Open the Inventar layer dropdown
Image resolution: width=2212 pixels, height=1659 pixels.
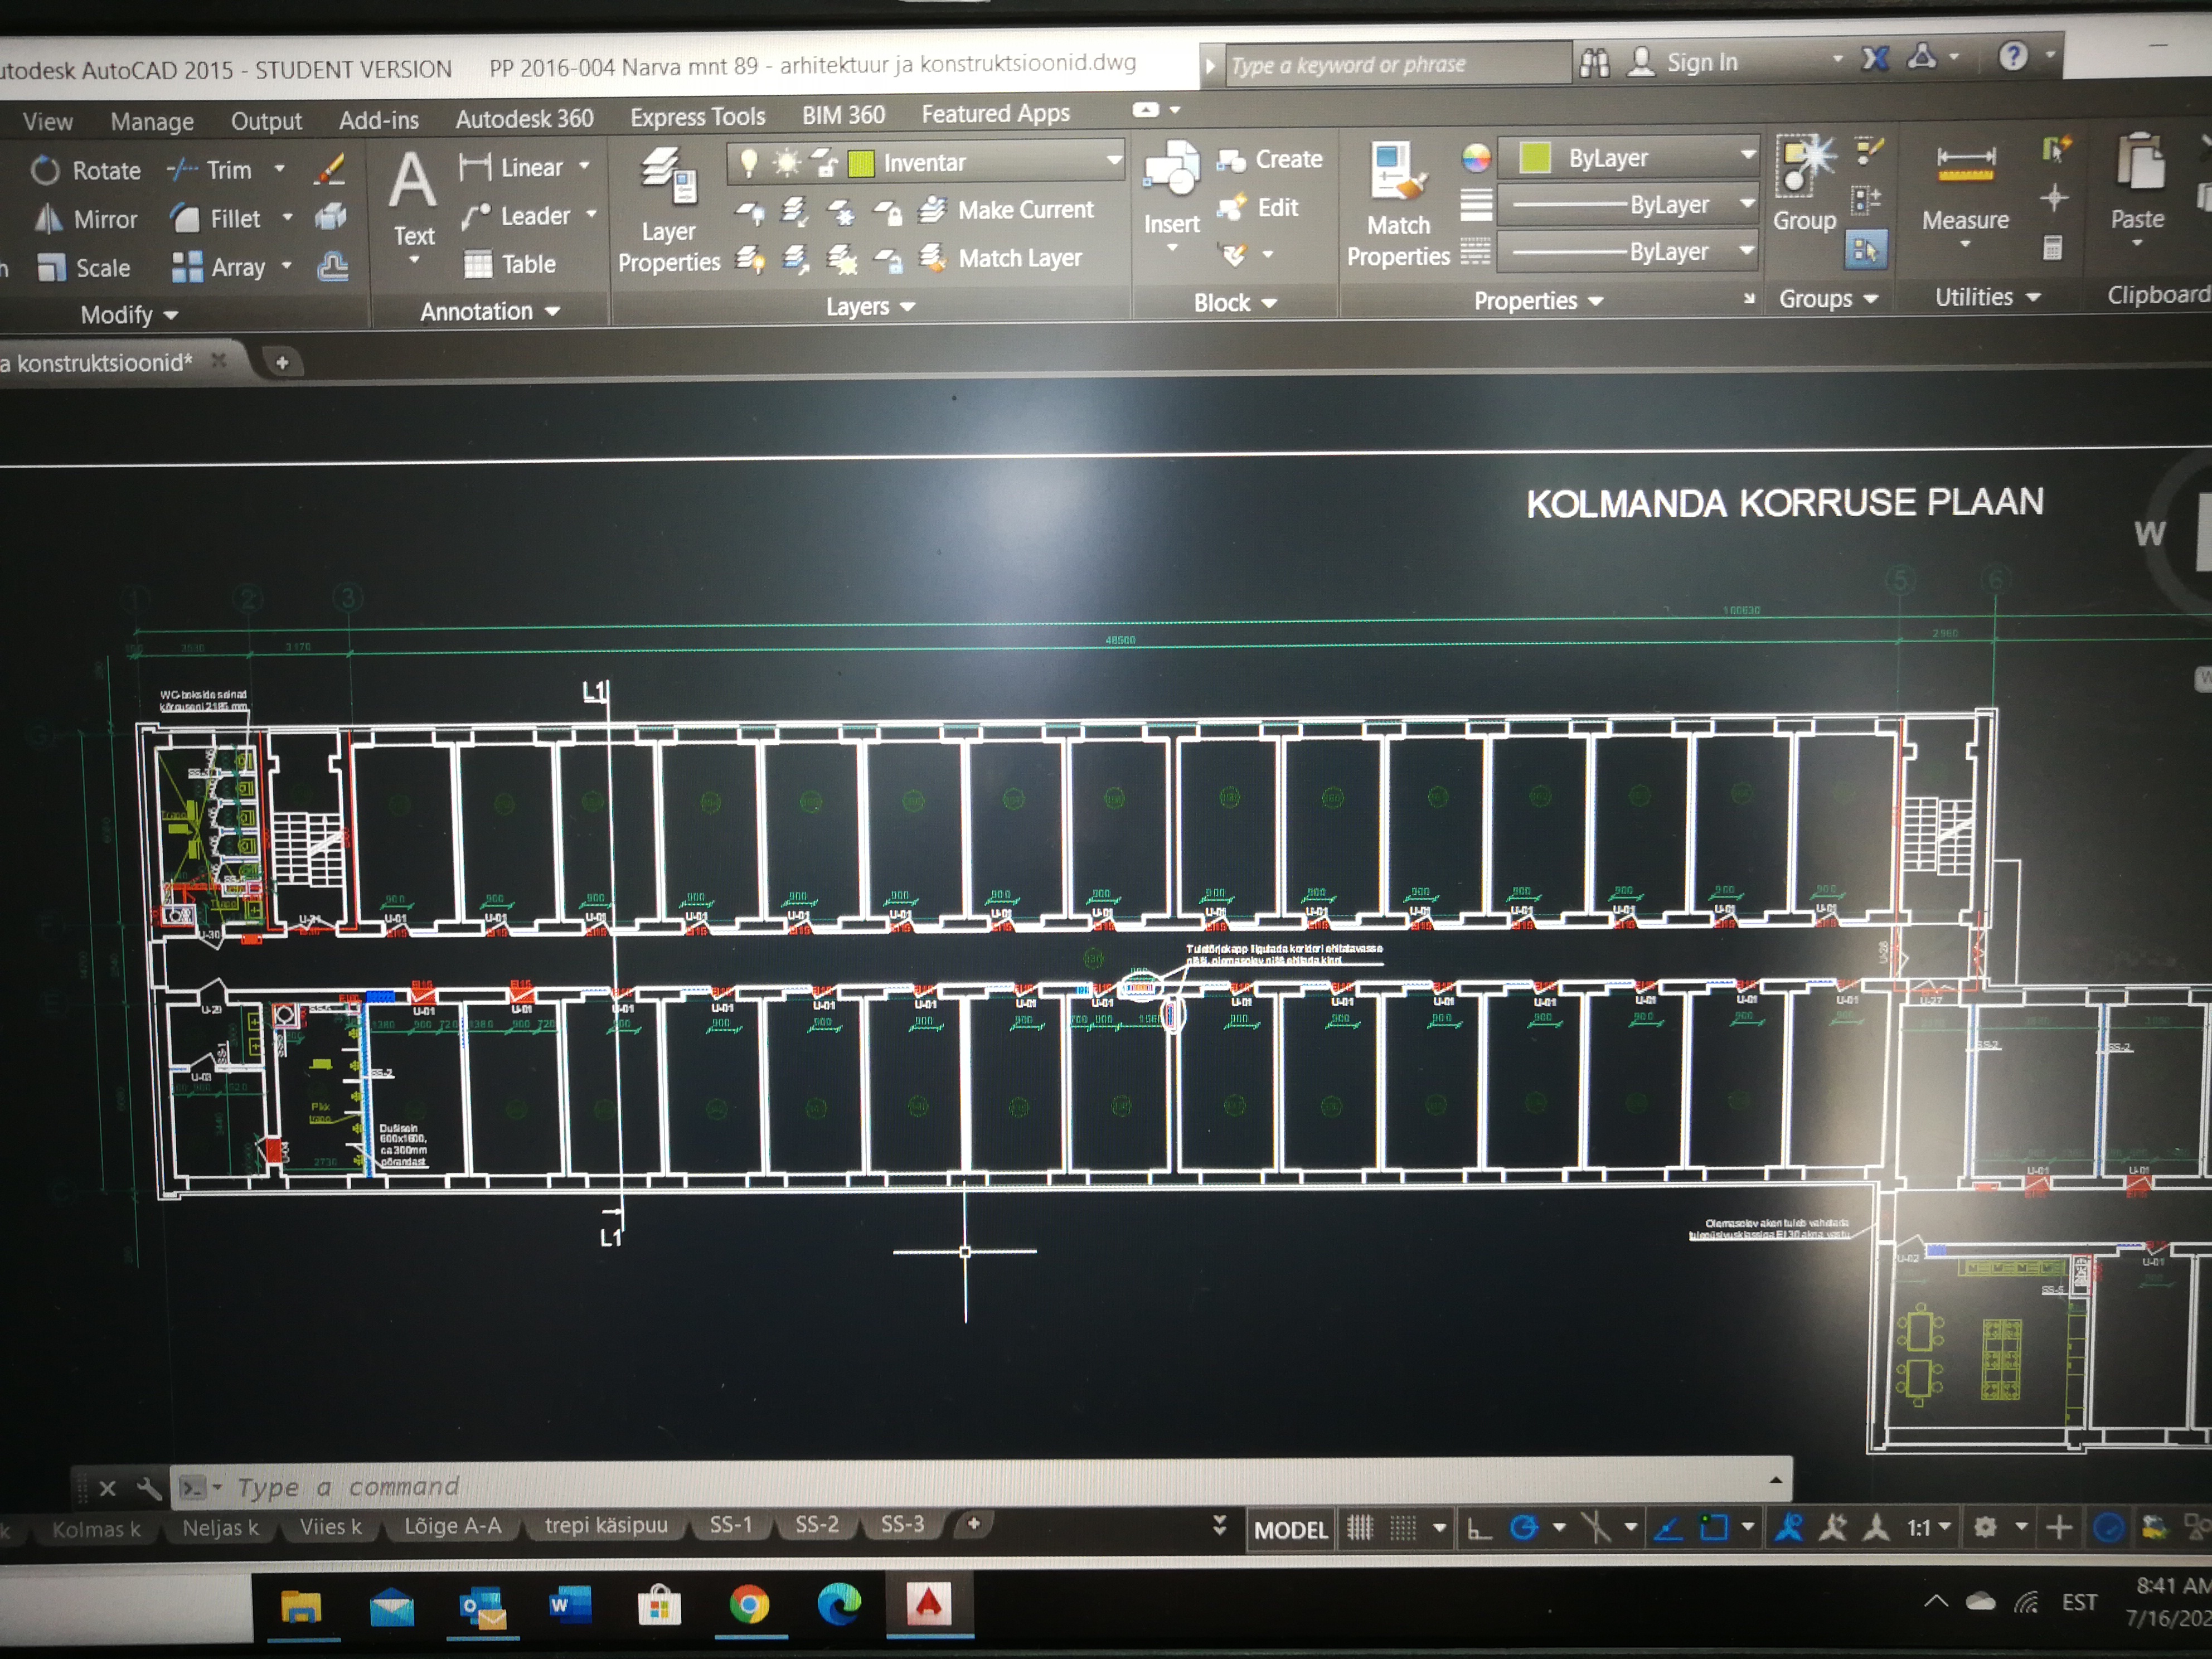(x=1114, y=161)
